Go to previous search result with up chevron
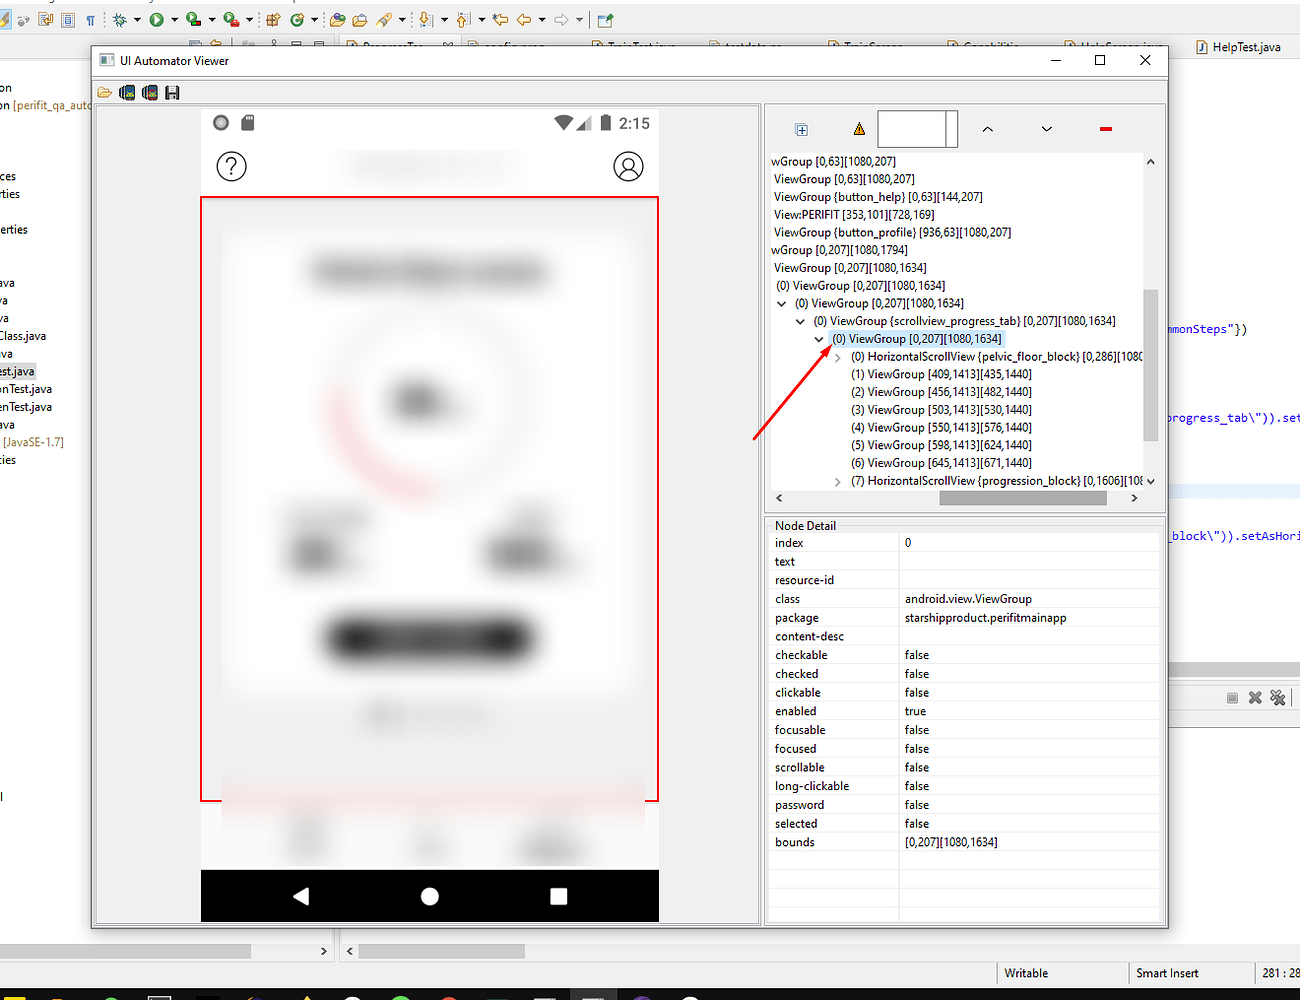 tap(988, 129)
